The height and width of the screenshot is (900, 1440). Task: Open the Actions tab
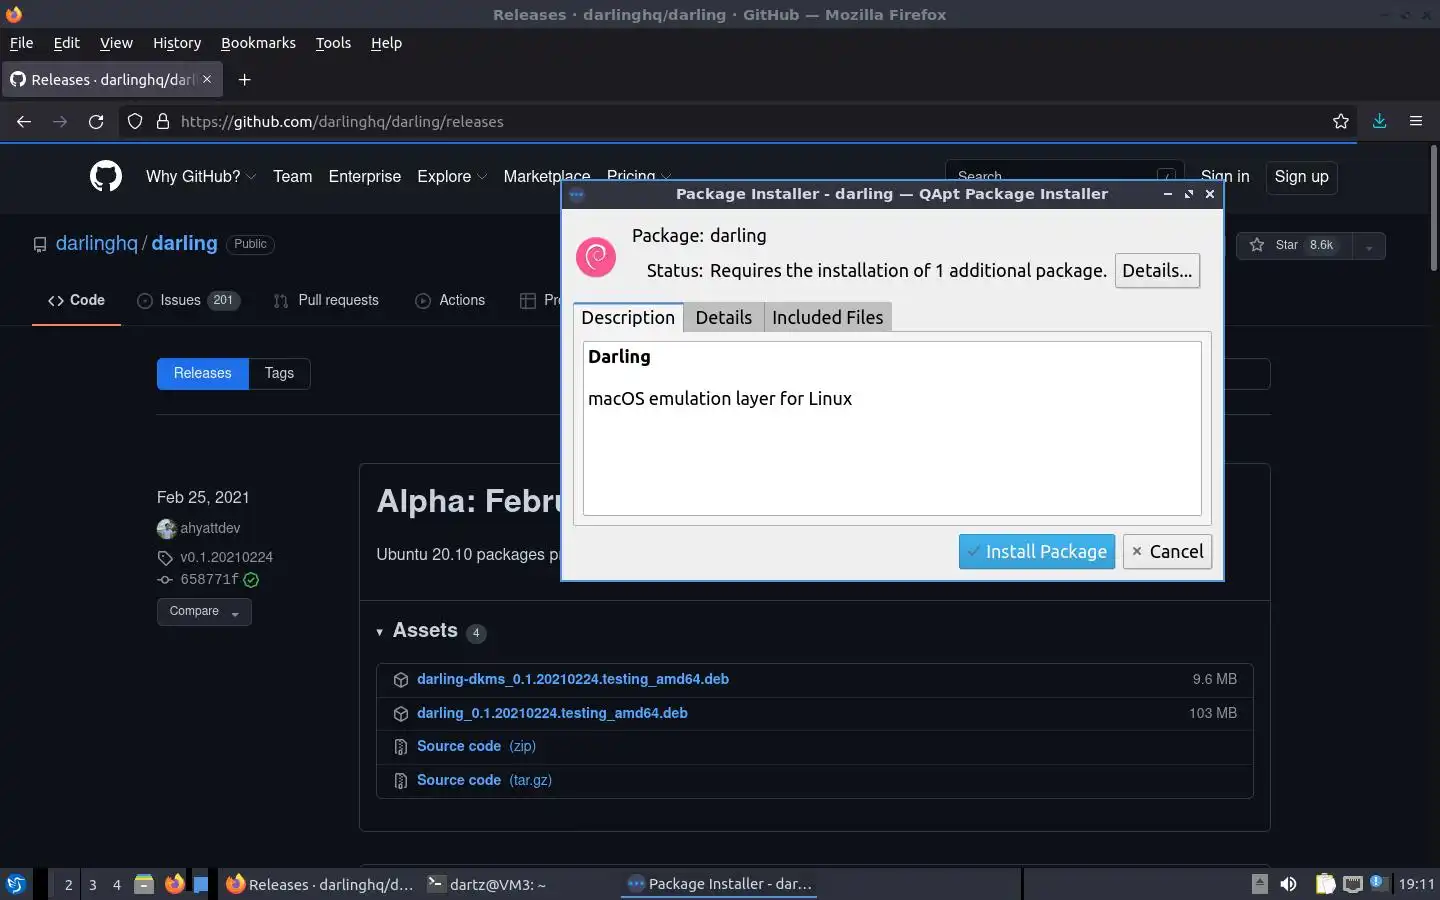click(x=450, y=300)
